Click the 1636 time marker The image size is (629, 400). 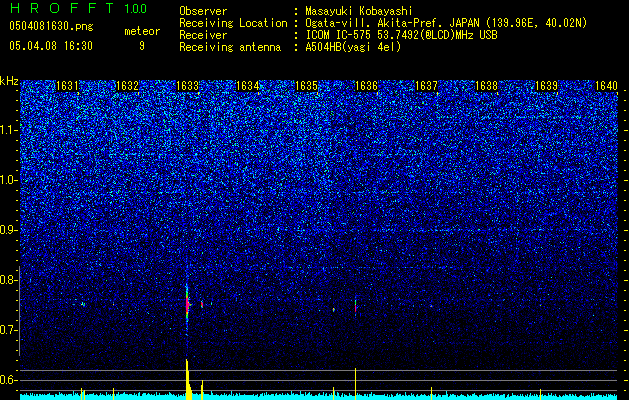[x=366, y=86]
